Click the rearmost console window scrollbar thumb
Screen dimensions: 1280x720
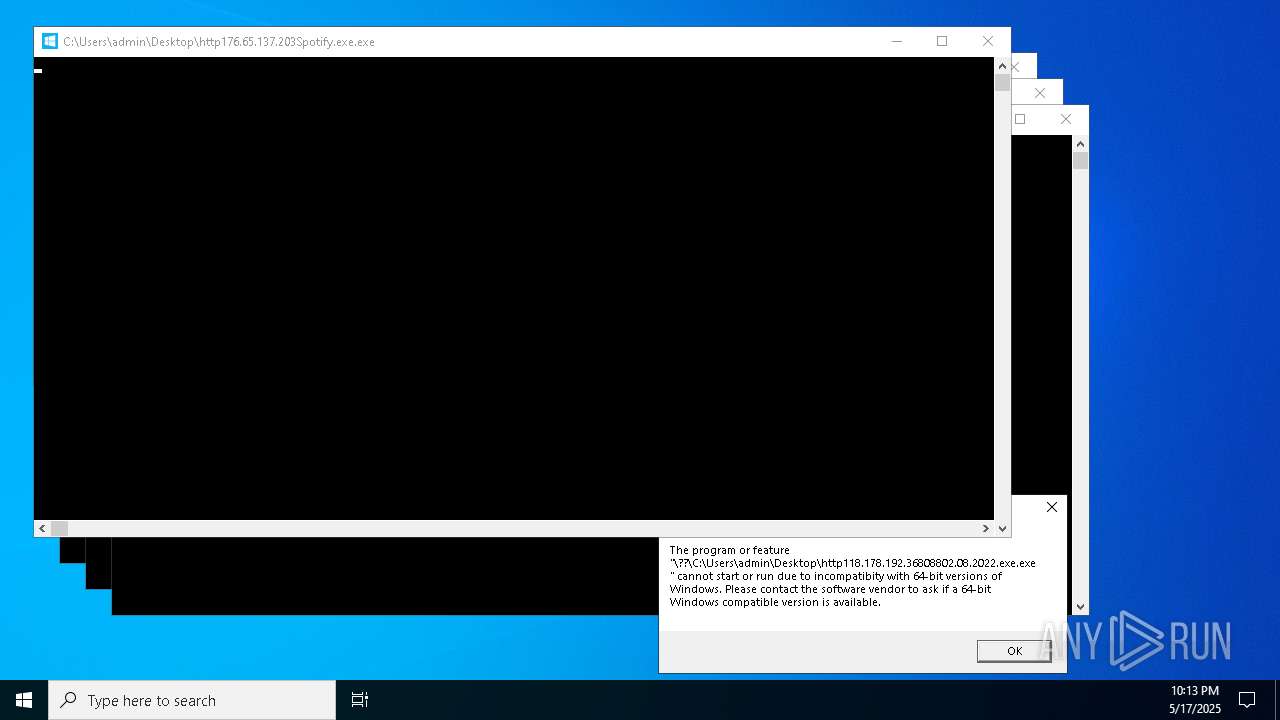point(1080,161)
